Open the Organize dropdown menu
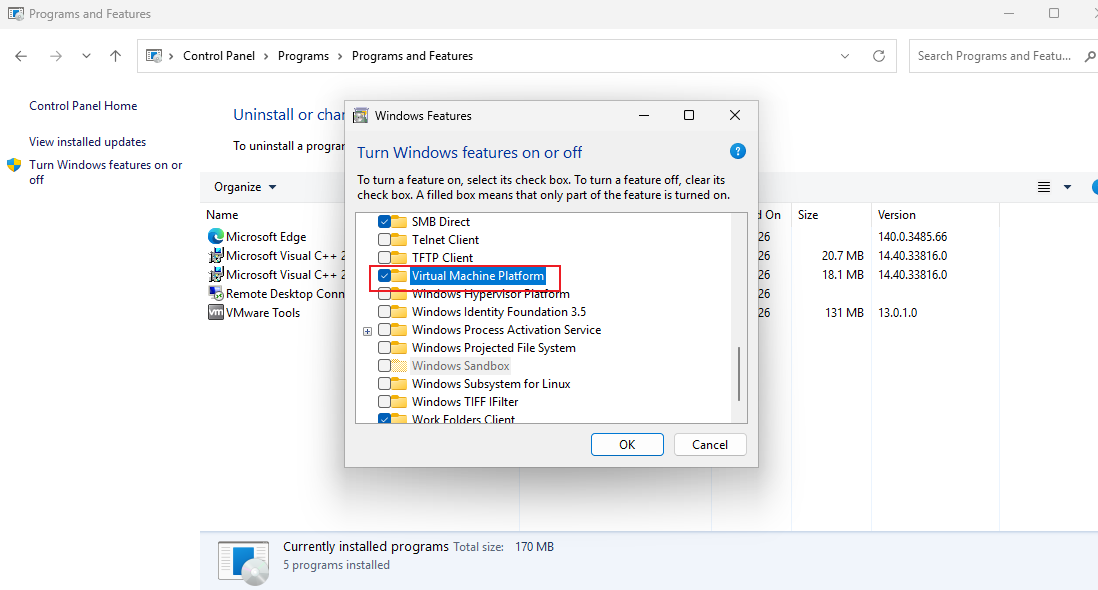 pyautogui.click(x=245, y=187)
